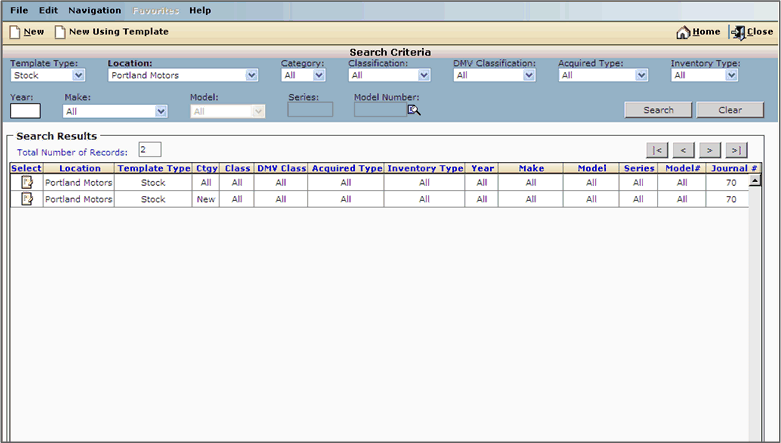Click the New toolbar label
Screen dimensions: 781x443
pyautogui.click(x=34, y=32)
